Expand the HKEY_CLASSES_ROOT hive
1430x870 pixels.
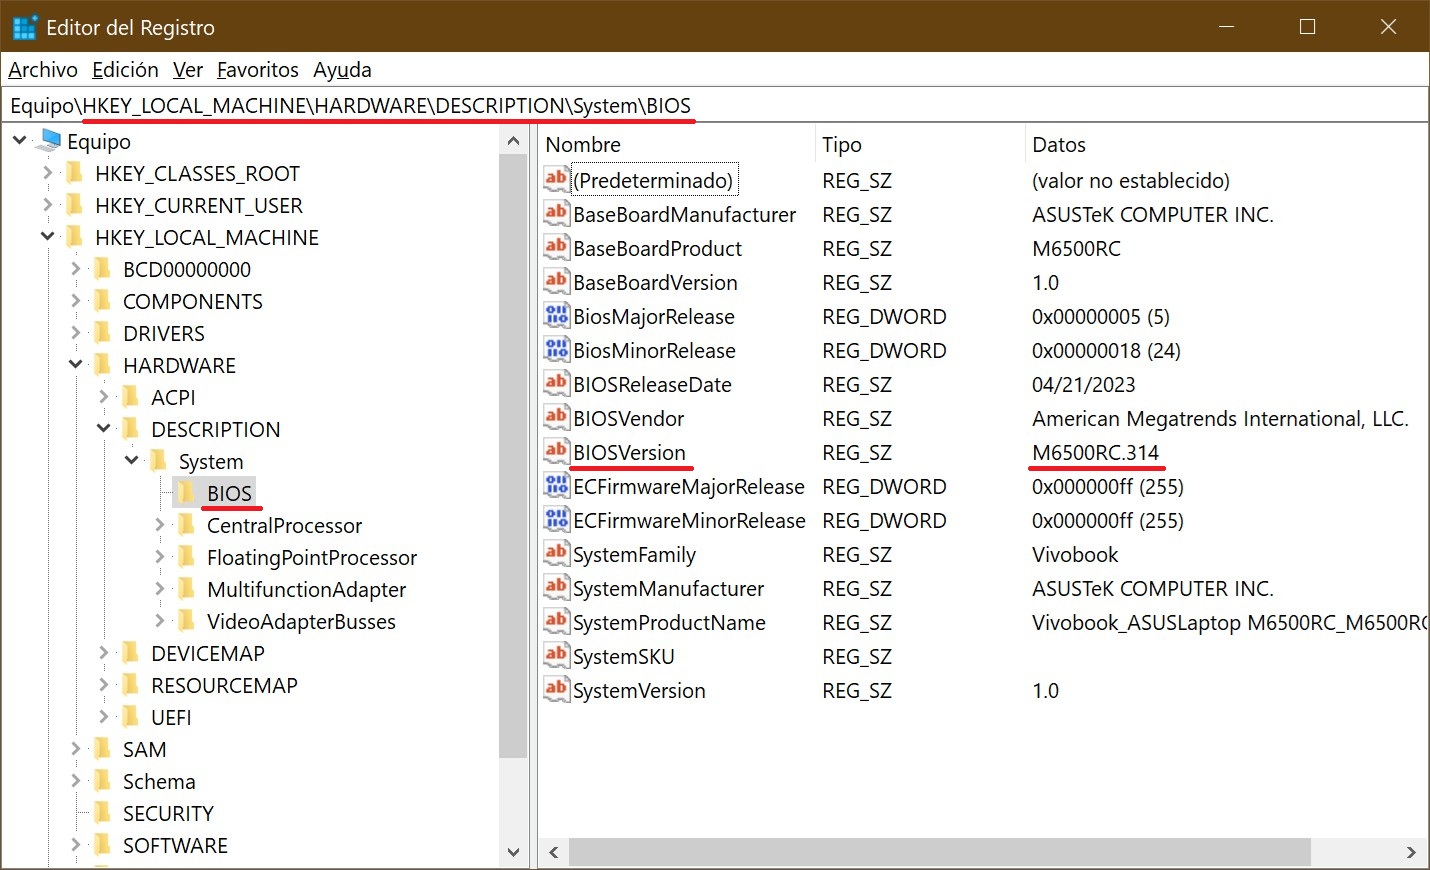(48, 173)
